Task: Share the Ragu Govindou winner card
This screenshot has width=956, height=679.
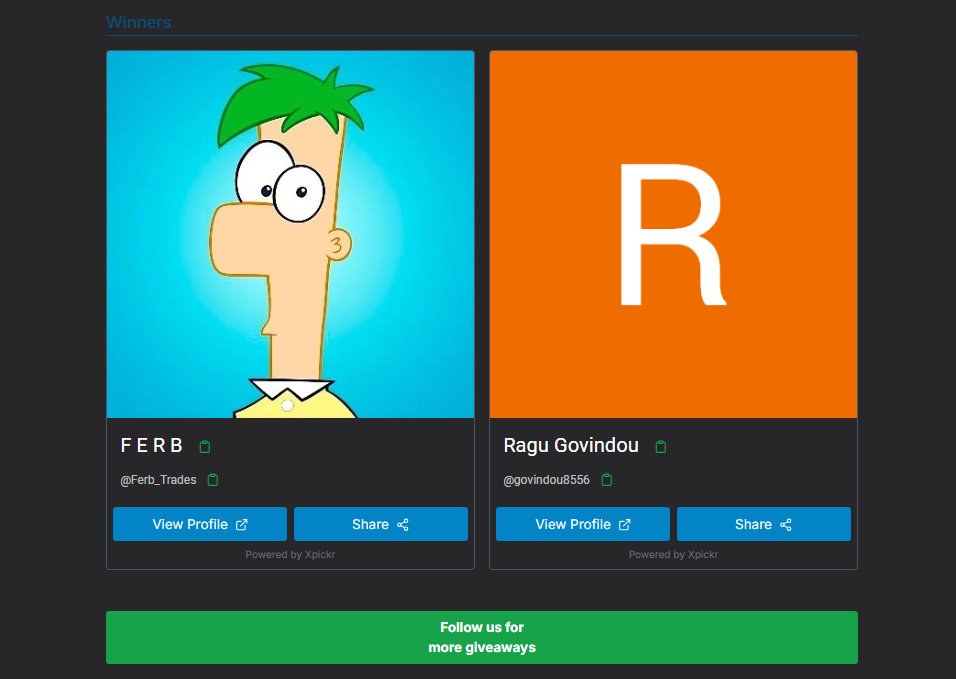Action: (763, 524)
